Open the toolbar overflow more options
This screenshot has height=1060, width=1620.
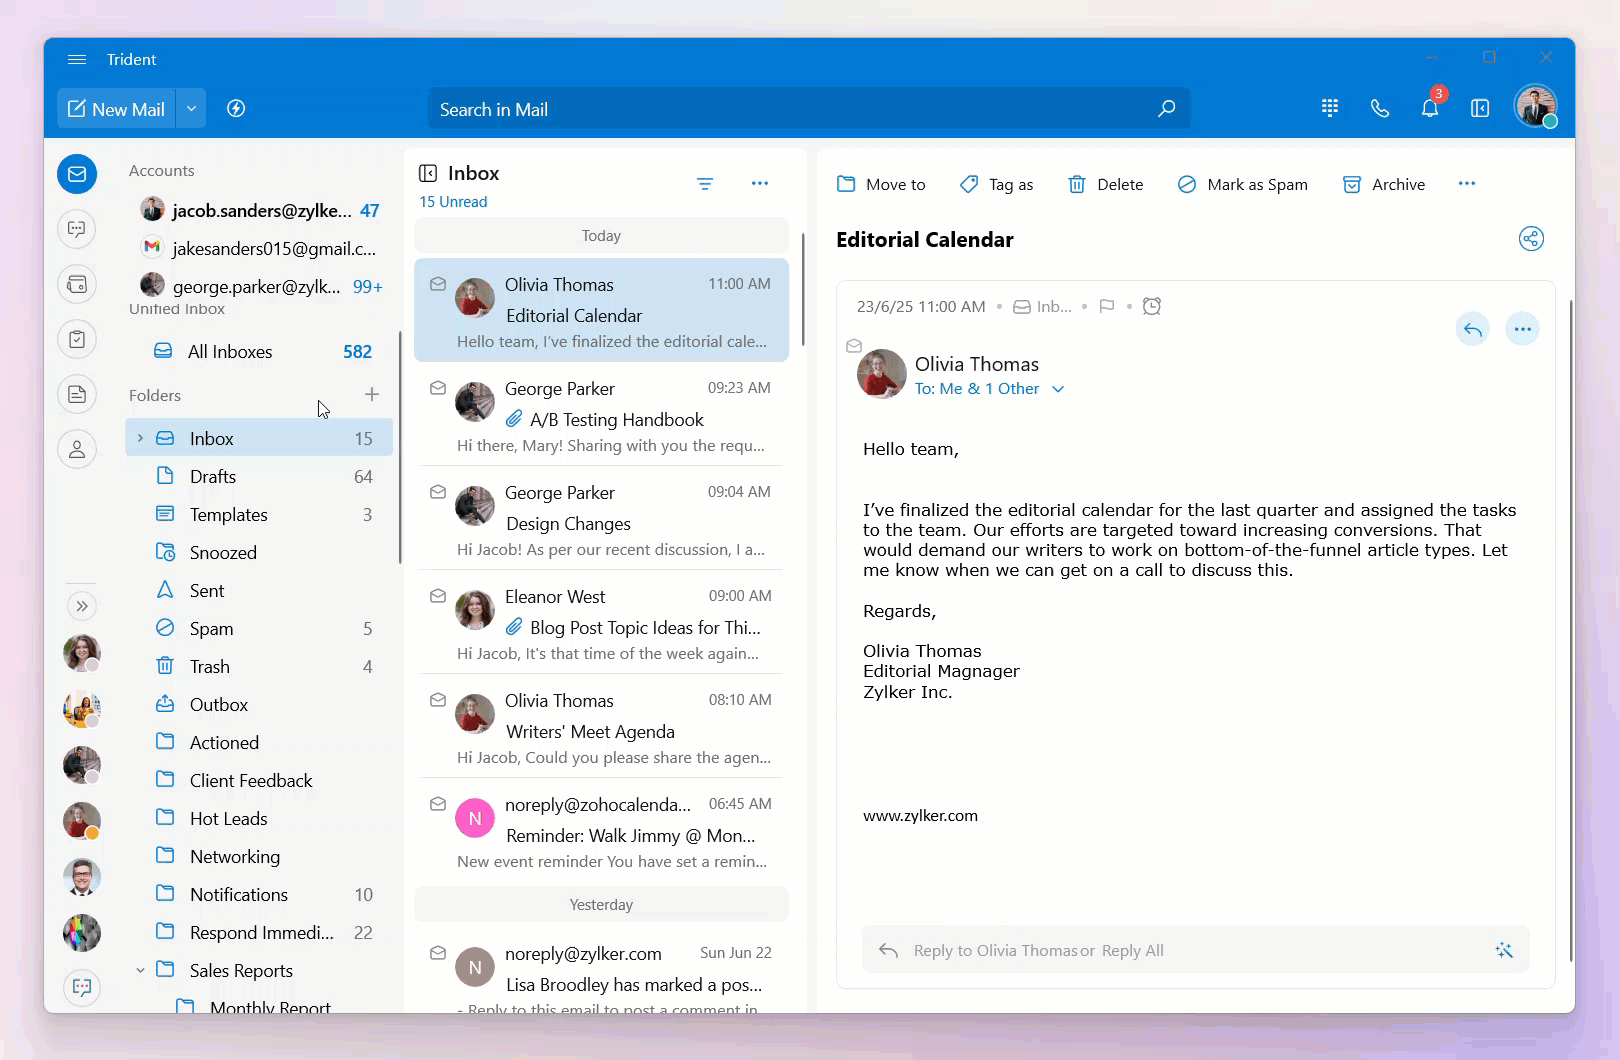[1467, 183]
